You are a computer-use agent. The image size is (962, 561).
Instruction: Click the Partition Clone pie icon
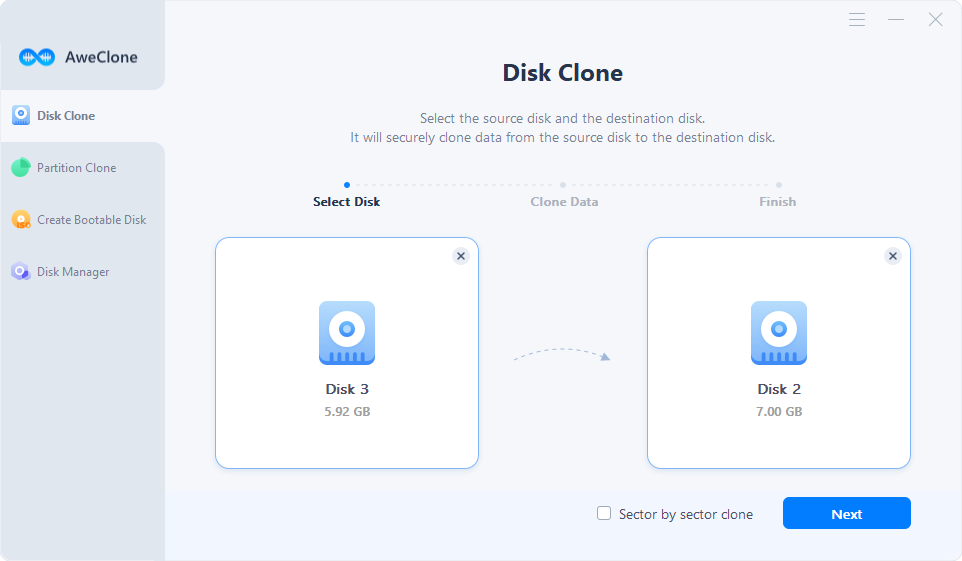(21, 168)
